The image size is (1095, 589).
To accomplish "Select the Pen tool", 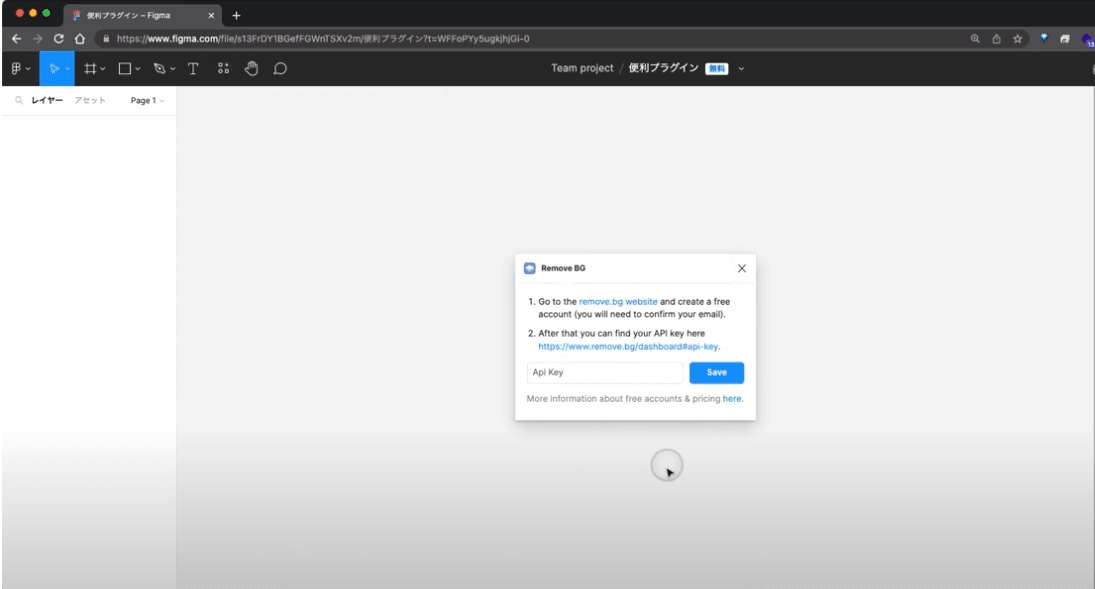I will click(x=159, y=68).
